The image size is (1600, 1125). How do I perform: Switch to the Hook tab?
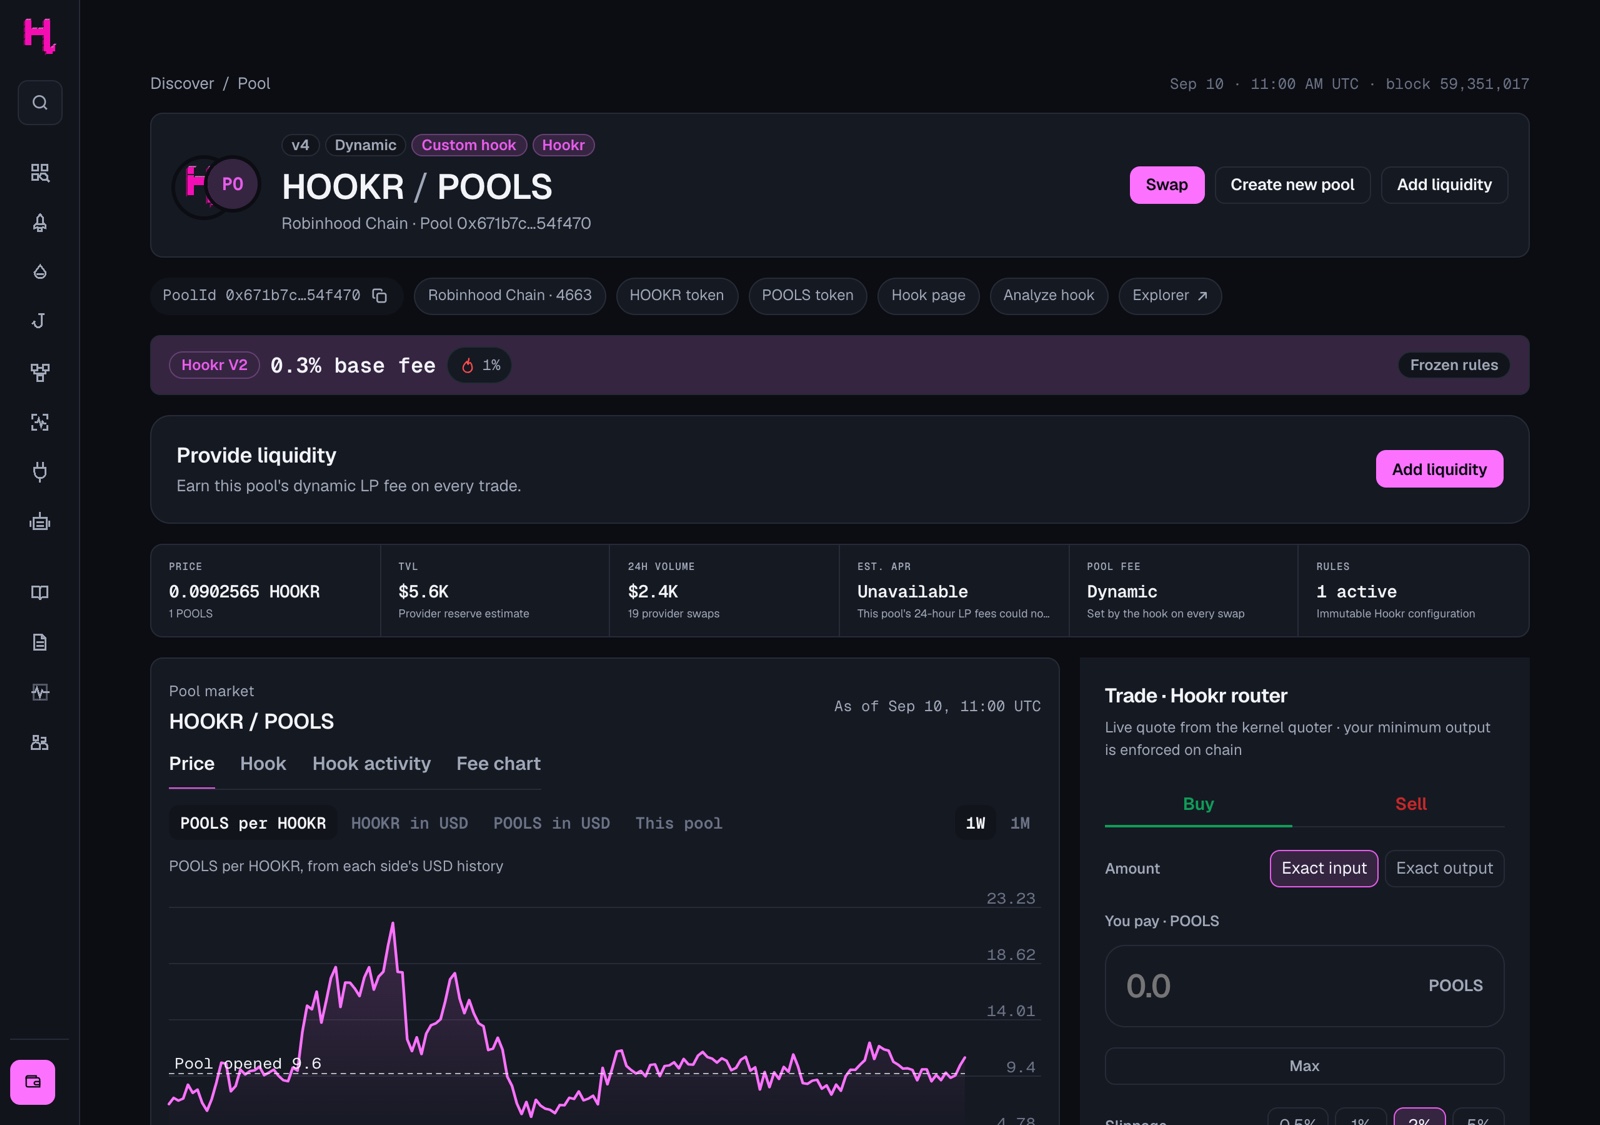(x=263, y=764)
